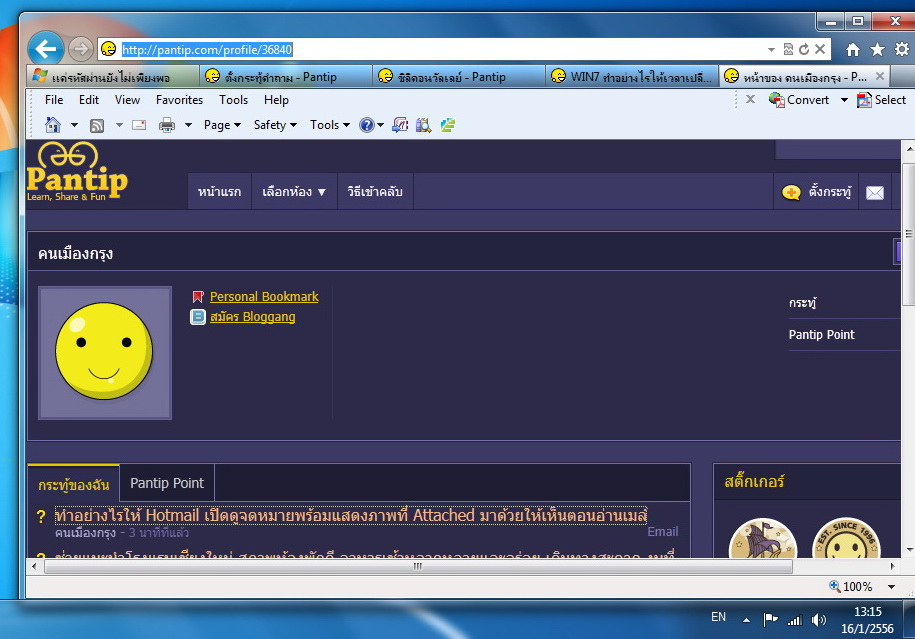Open the สมัคร Bloggang link
This screenshot has height=639, width=915.
tap(252, 316)
